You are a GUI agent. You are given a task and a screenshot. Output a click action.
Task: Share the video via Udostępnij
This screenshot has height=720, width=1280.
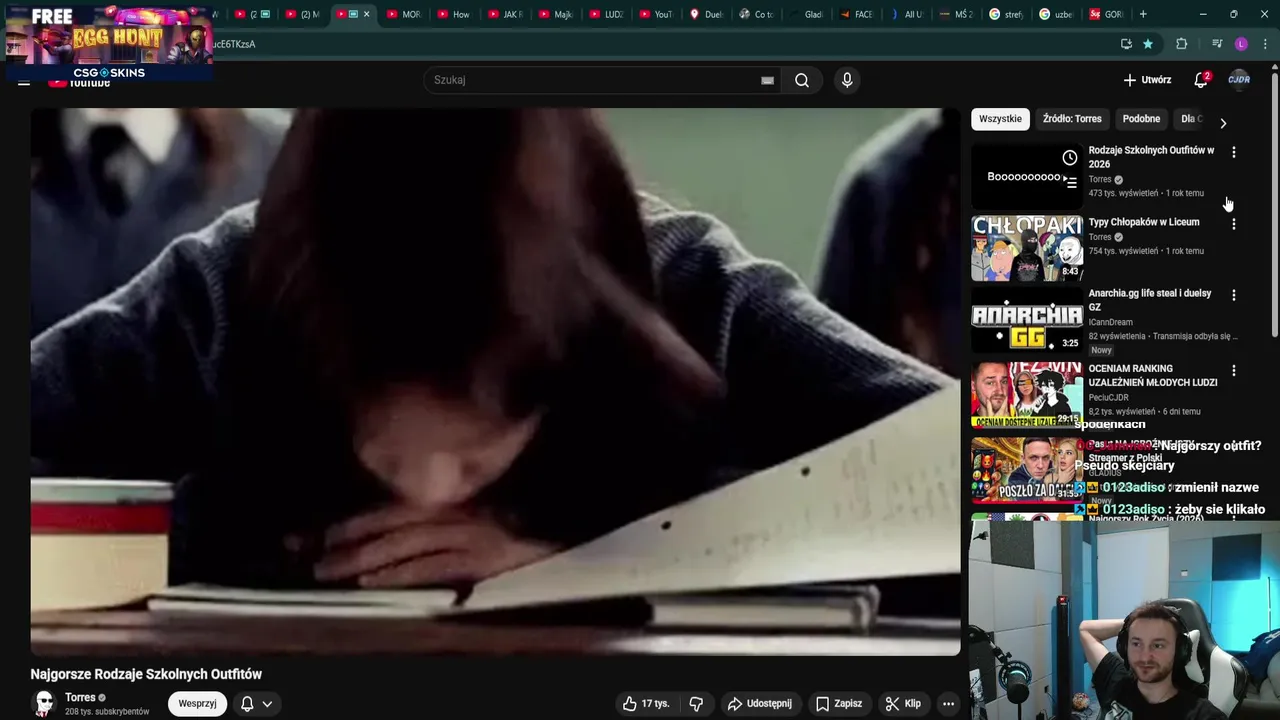click(759, 704)
